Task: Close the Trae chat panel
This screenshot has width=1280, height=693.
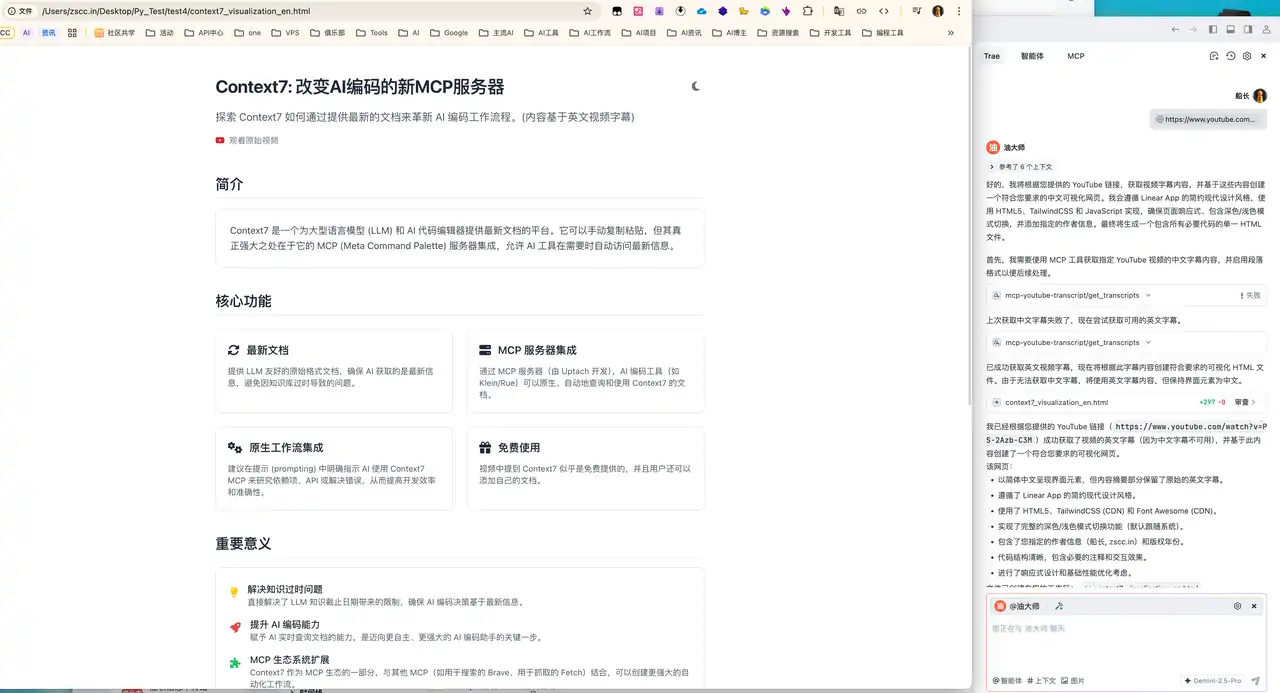Action: pyautogui.click(x=1264, y=56)
